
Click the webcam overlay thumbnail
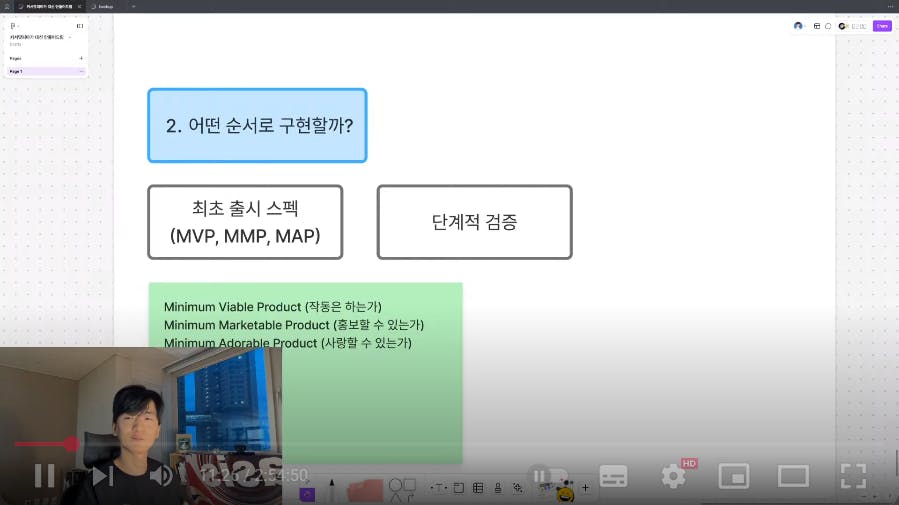(141, 426)
